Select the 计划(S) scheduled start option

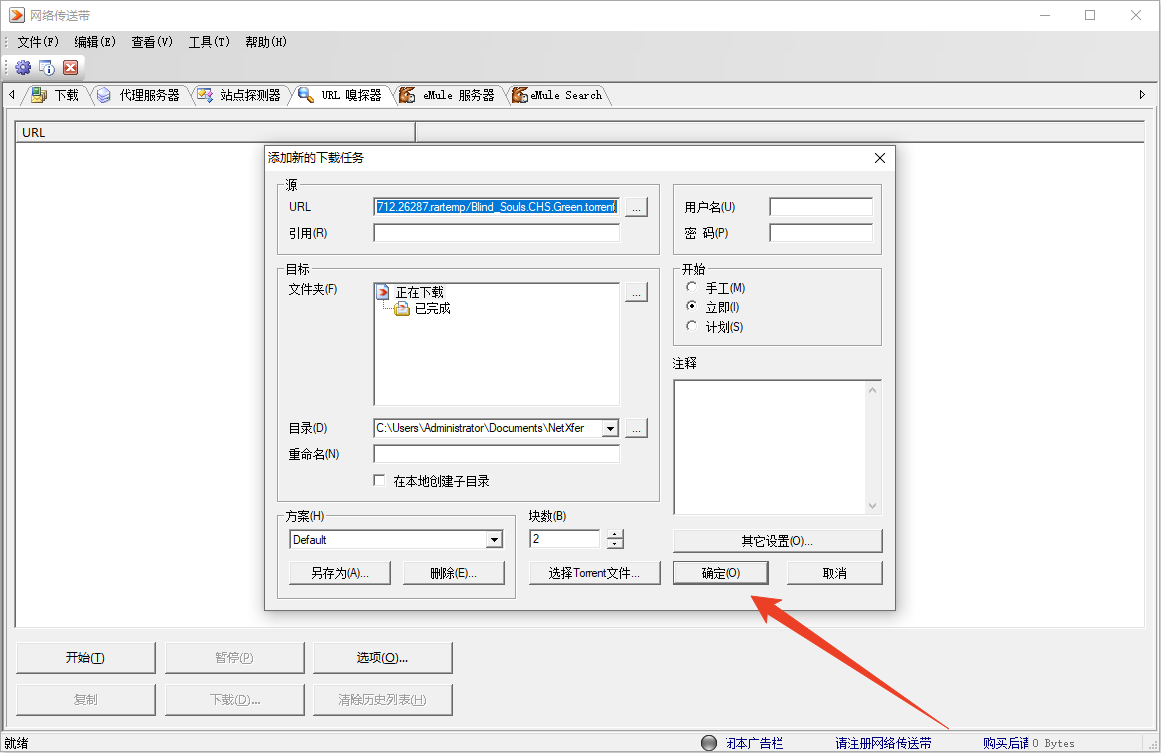coord(692,327)
